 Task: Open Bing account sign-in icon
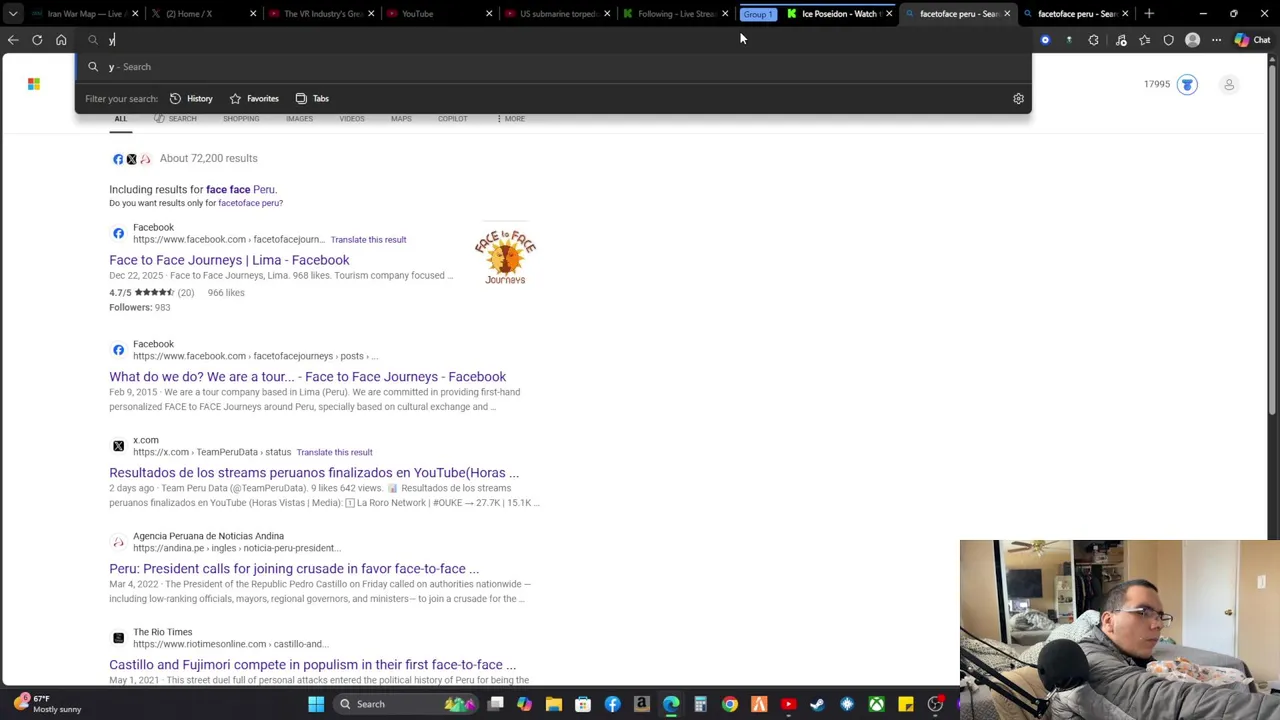(1229, 84)
